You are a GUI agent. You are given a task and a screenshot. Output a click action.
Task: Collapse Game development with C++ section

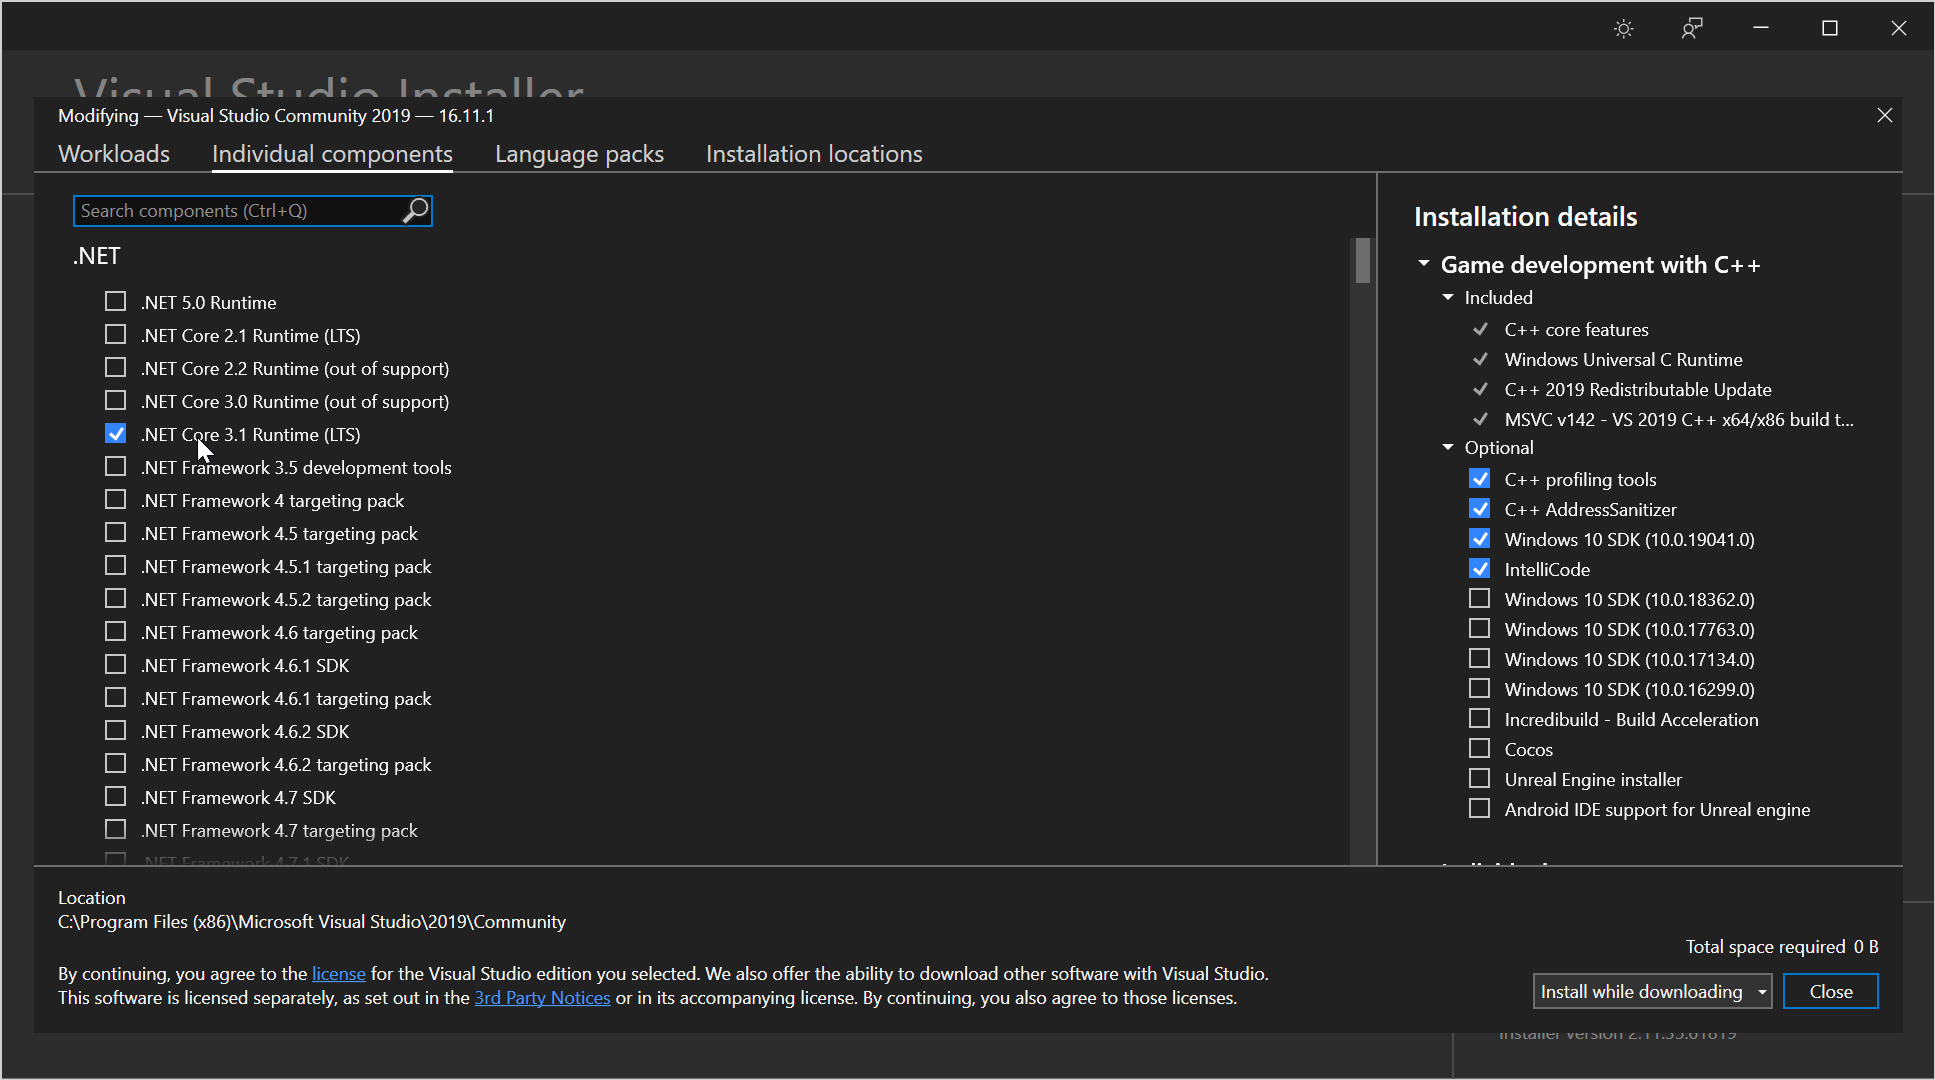click(x=1424, y=264)
